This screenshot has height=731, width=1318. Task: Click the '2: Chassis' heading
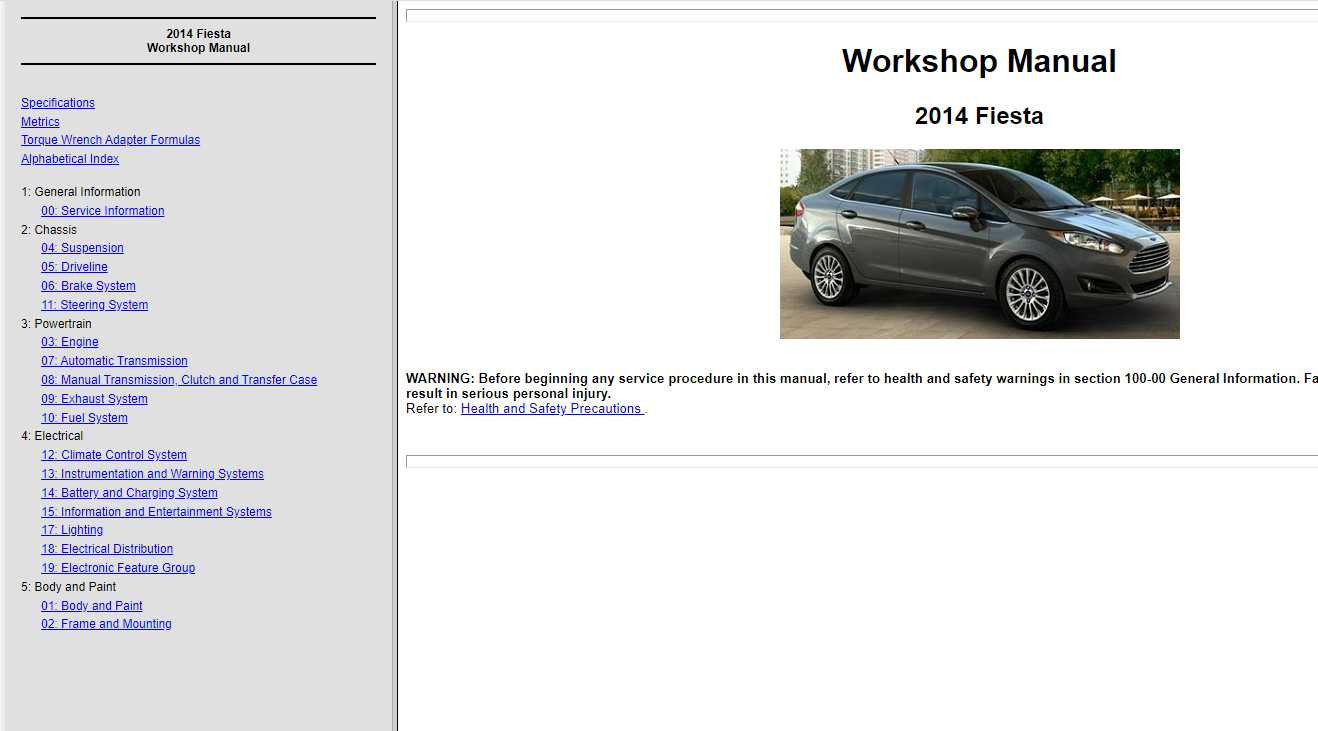tap(49, 230)
